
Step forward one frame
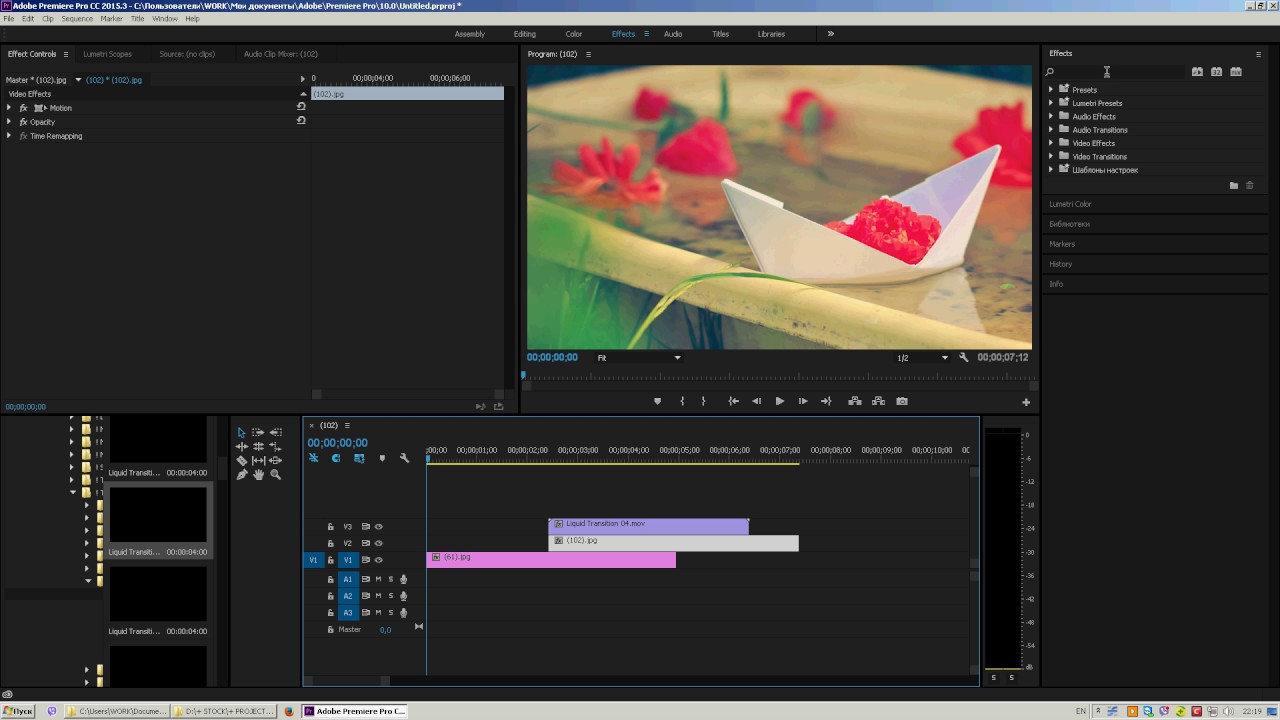[803, 401]
